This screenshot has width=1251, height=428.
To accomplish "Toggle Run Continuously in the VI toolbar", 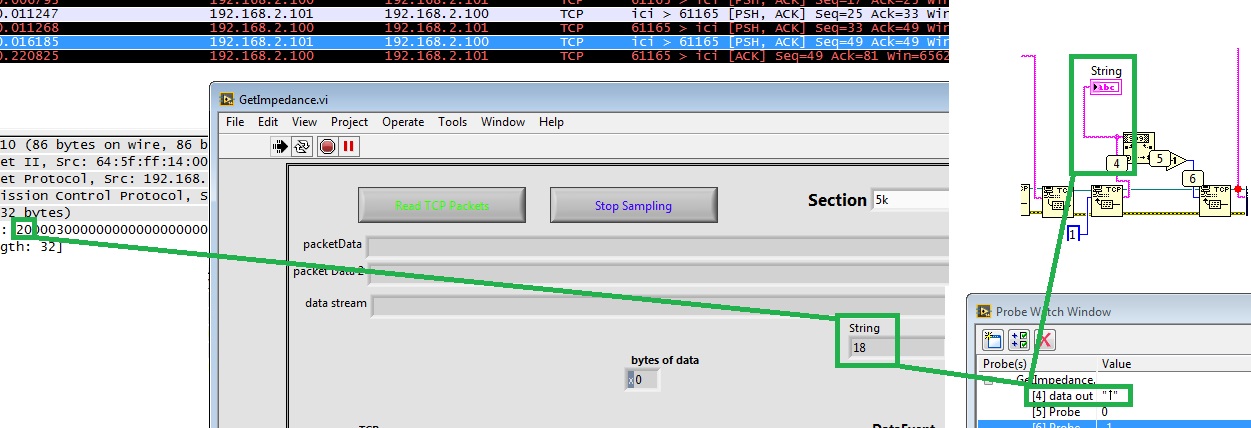I will coord(302,146).
